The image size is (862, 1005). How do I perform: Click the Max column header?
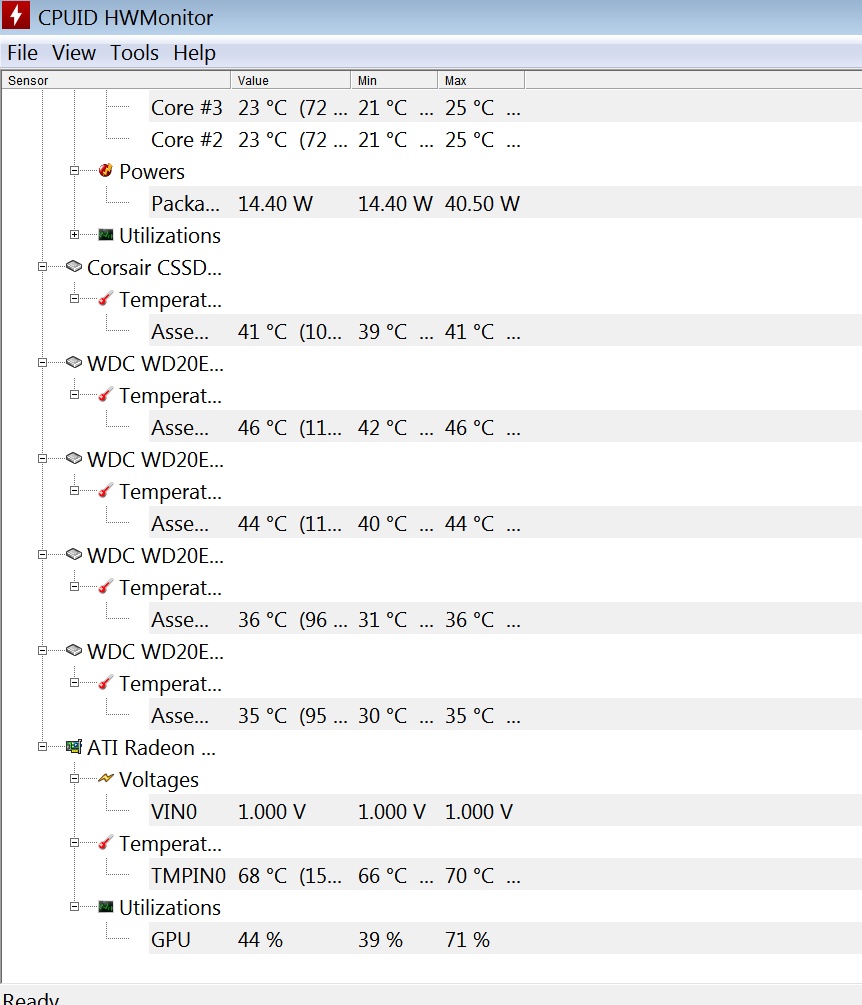(x=481, y=80)
